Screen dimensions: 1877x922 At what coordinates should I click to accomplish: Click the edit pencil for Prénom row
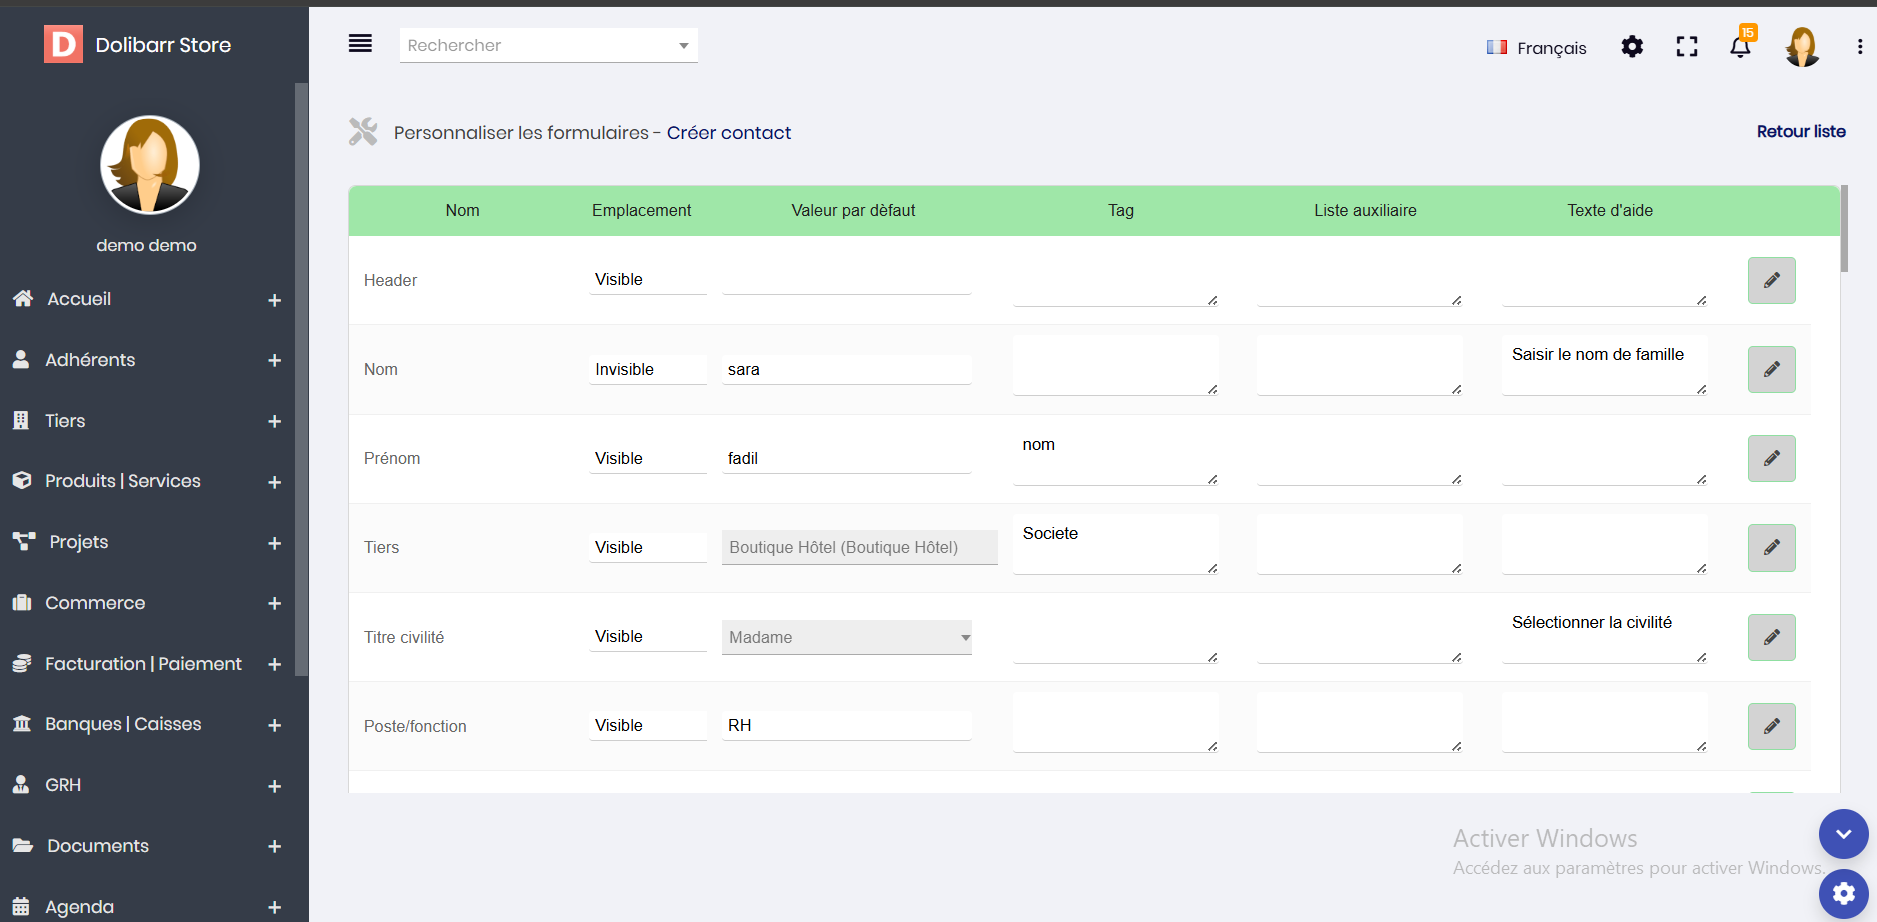click(1771, 458)
